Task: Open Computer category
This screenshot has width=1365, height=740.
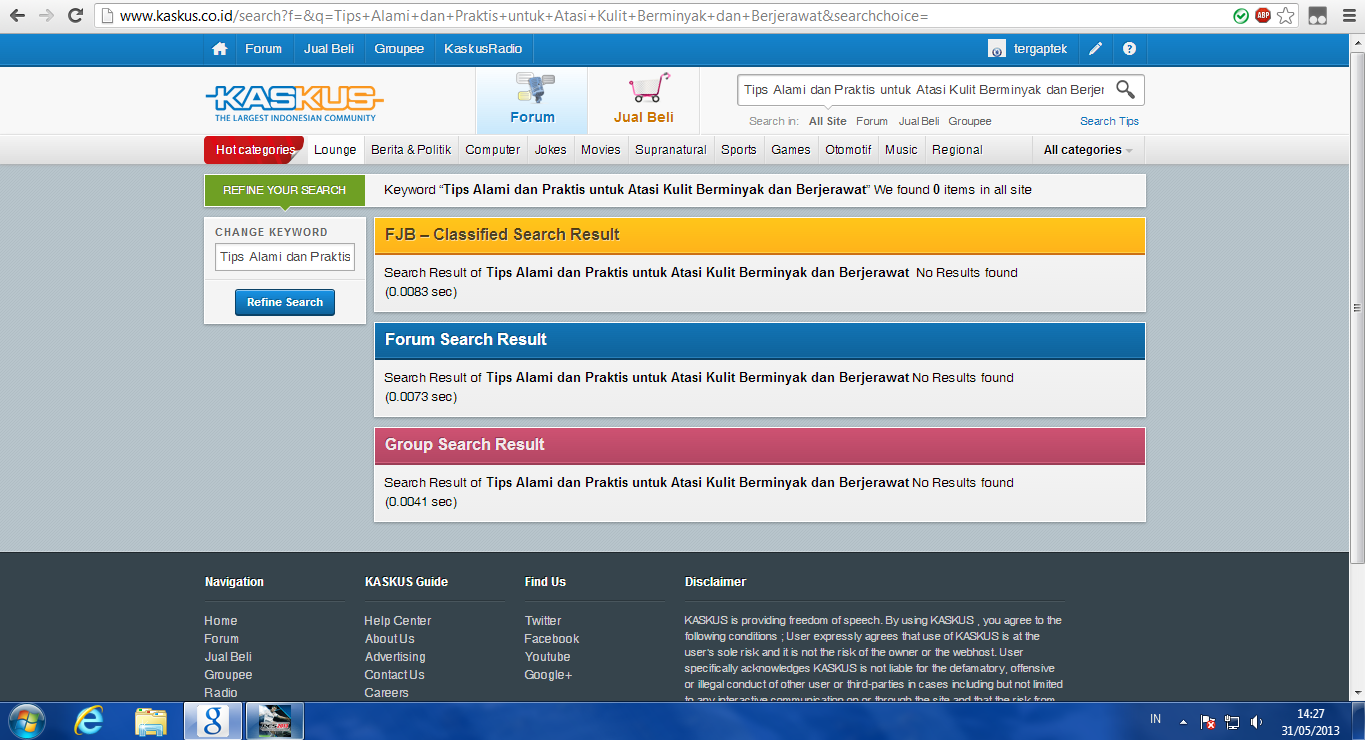Action: coord(493,150)
